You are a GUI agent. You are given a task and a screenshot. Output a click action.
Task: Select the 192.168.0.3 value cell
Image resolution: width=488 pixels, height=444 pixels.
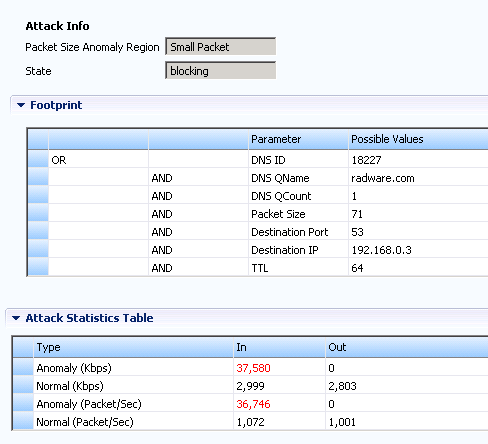coord(418,250)
